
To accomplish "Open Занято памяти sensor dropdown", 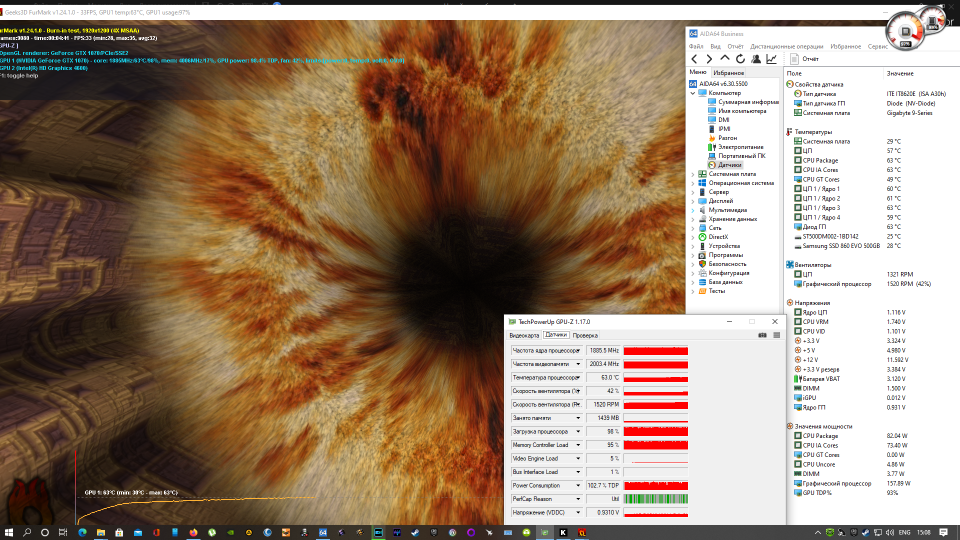I will [578, 418].
